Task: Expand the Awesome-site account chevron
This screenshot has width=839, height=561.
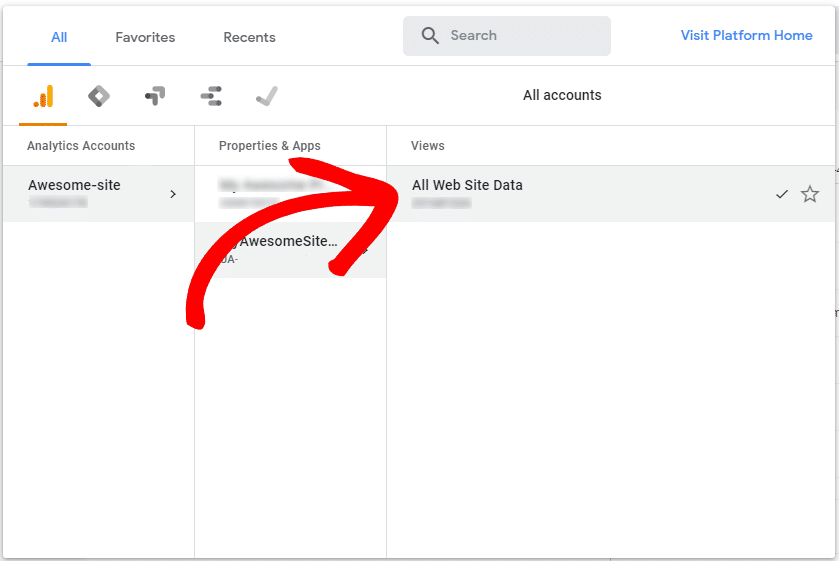Action: (x=173, y=194)
